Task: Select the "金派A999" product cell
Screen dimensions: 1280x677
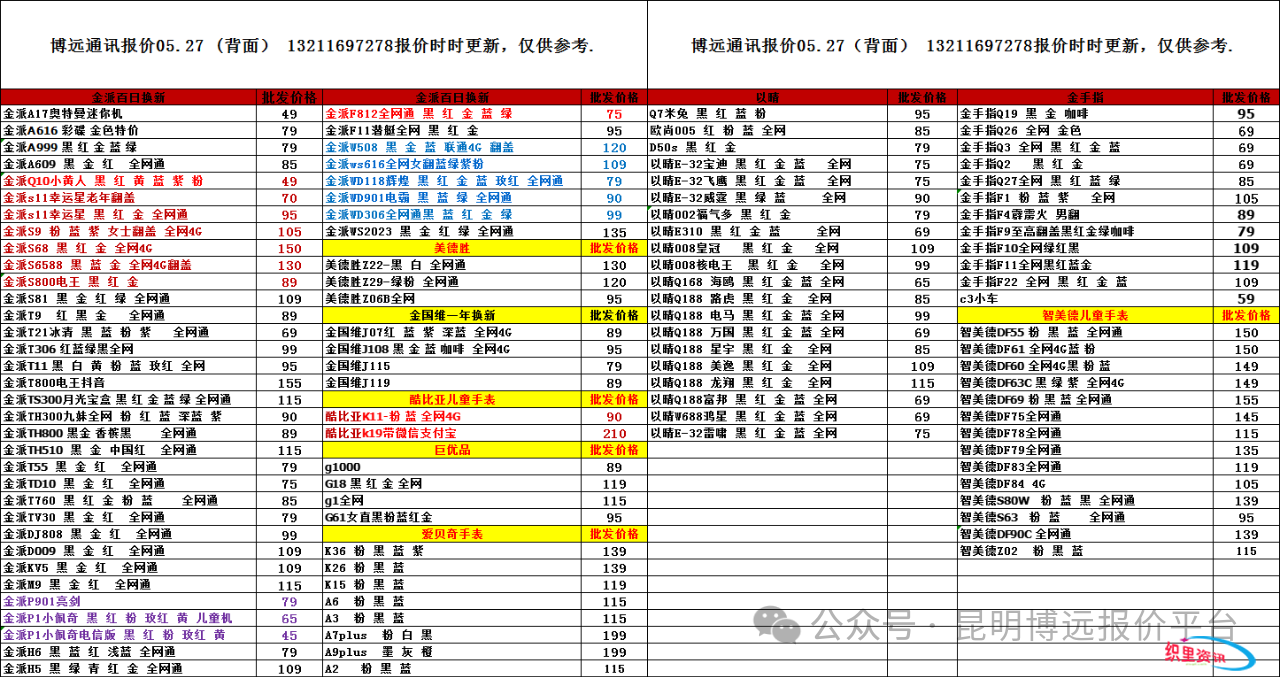Action: [x=129, y=148]
